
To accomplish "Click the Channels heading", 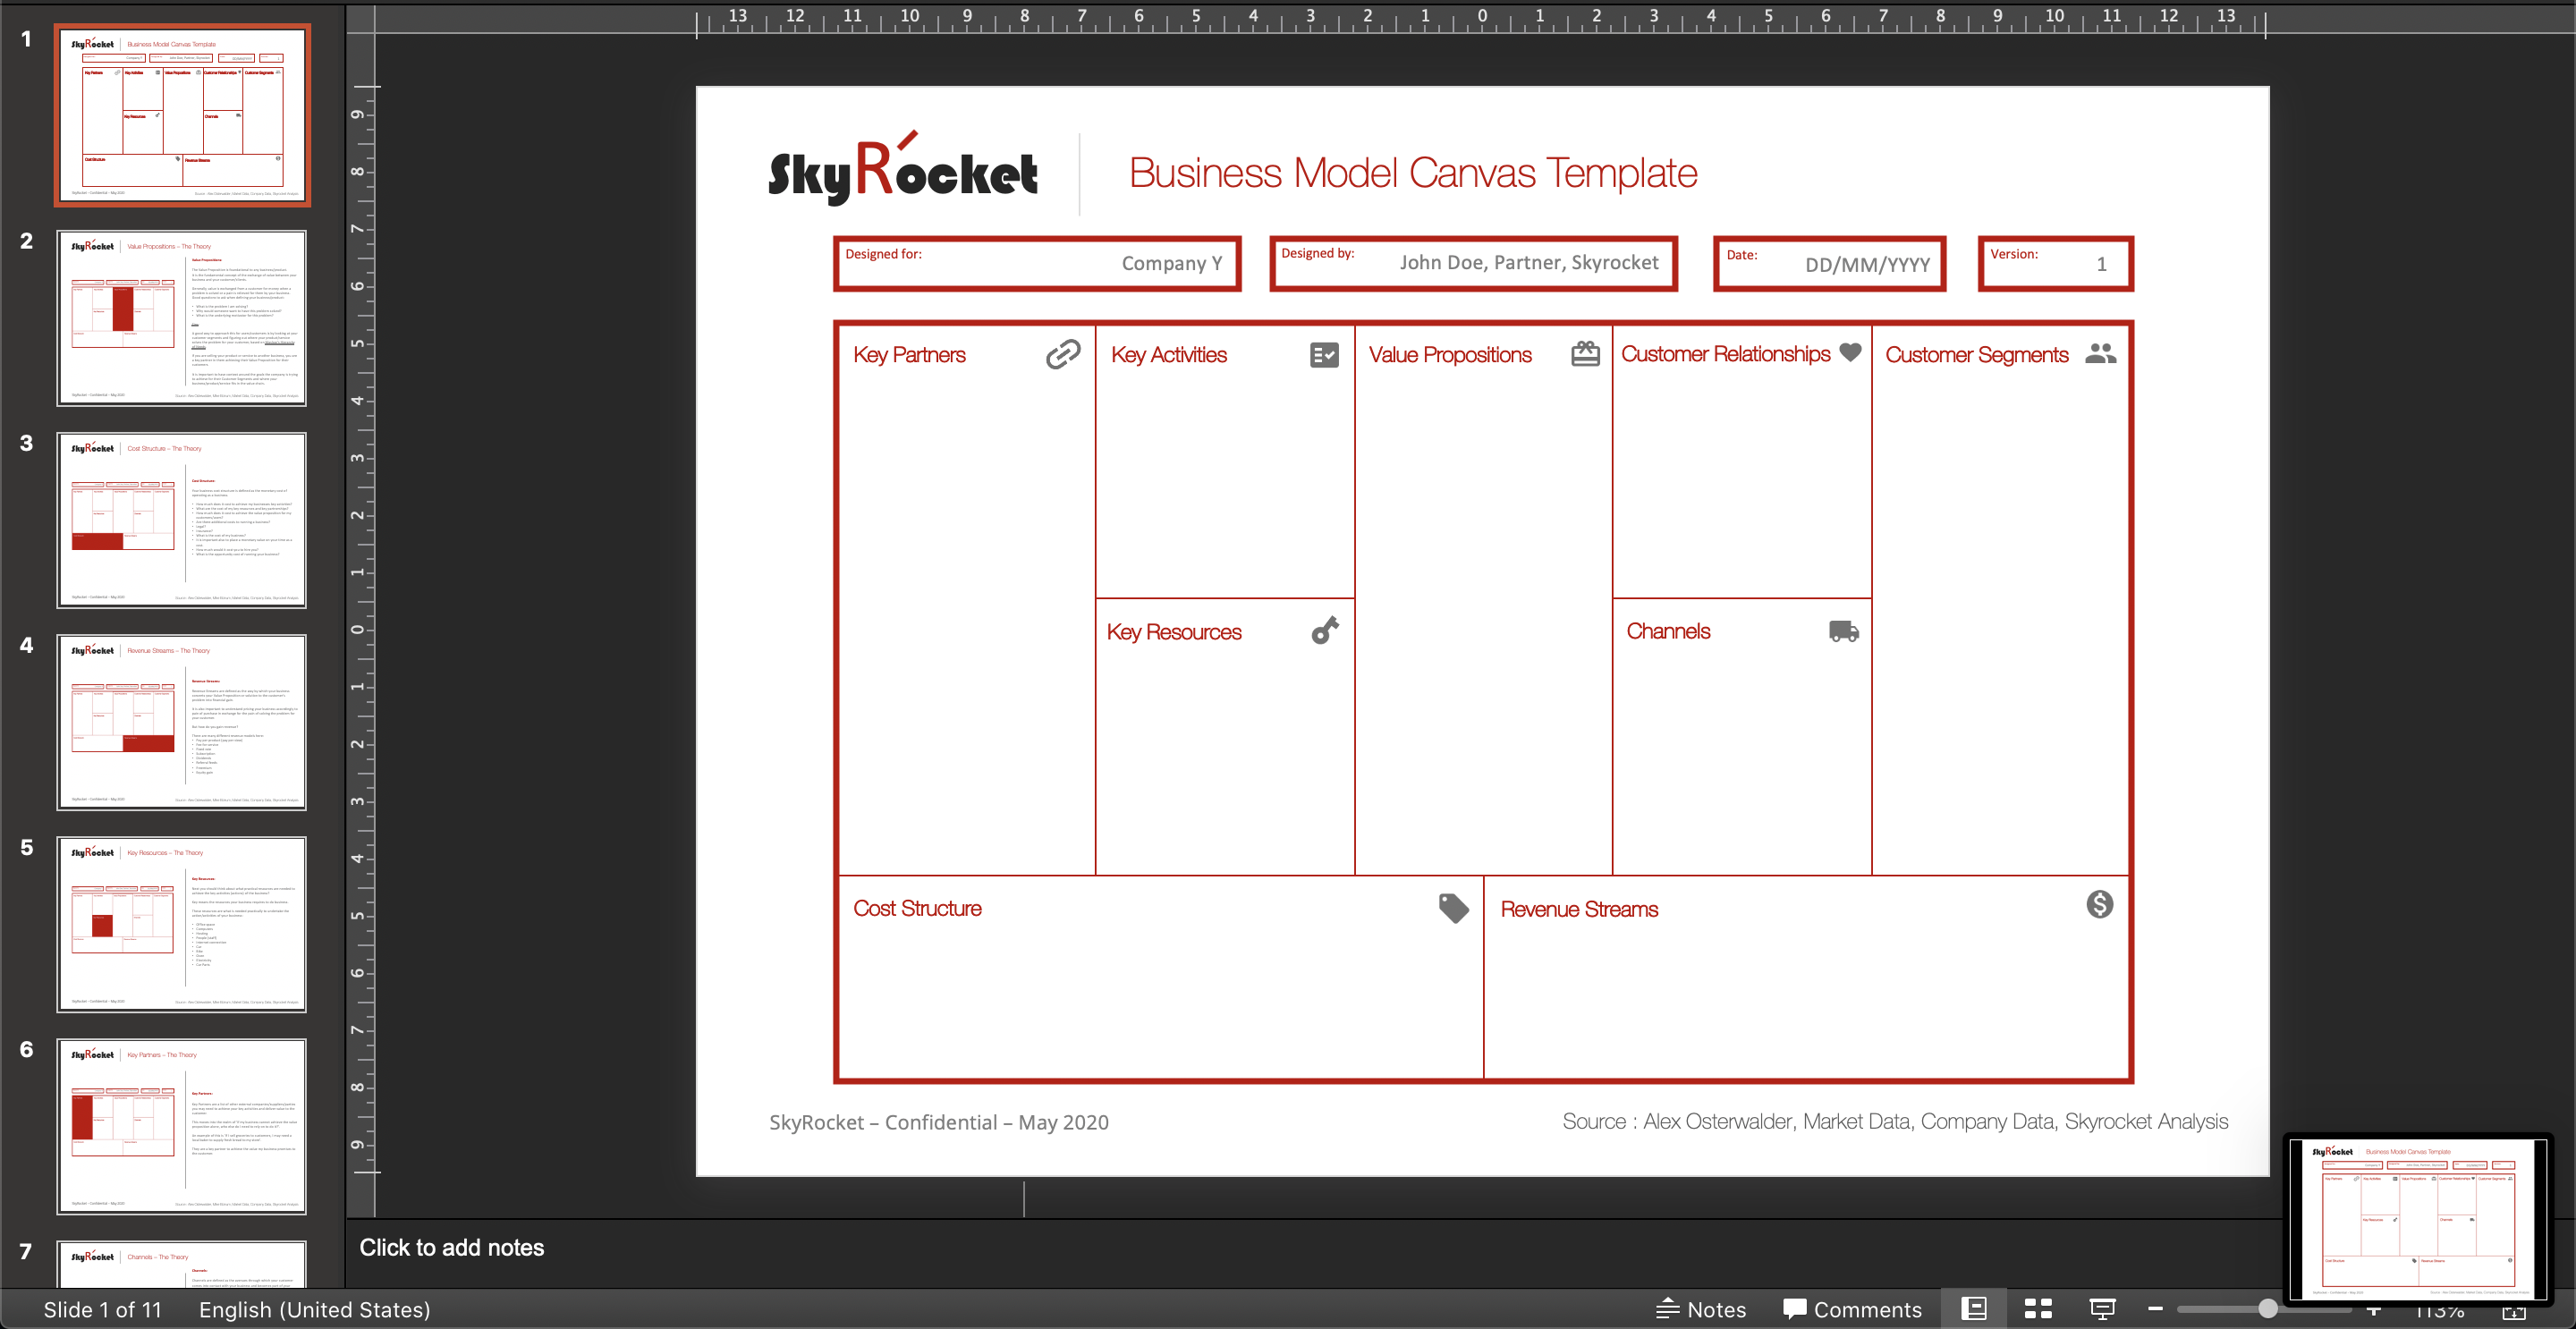I will tap(1667, 631).
